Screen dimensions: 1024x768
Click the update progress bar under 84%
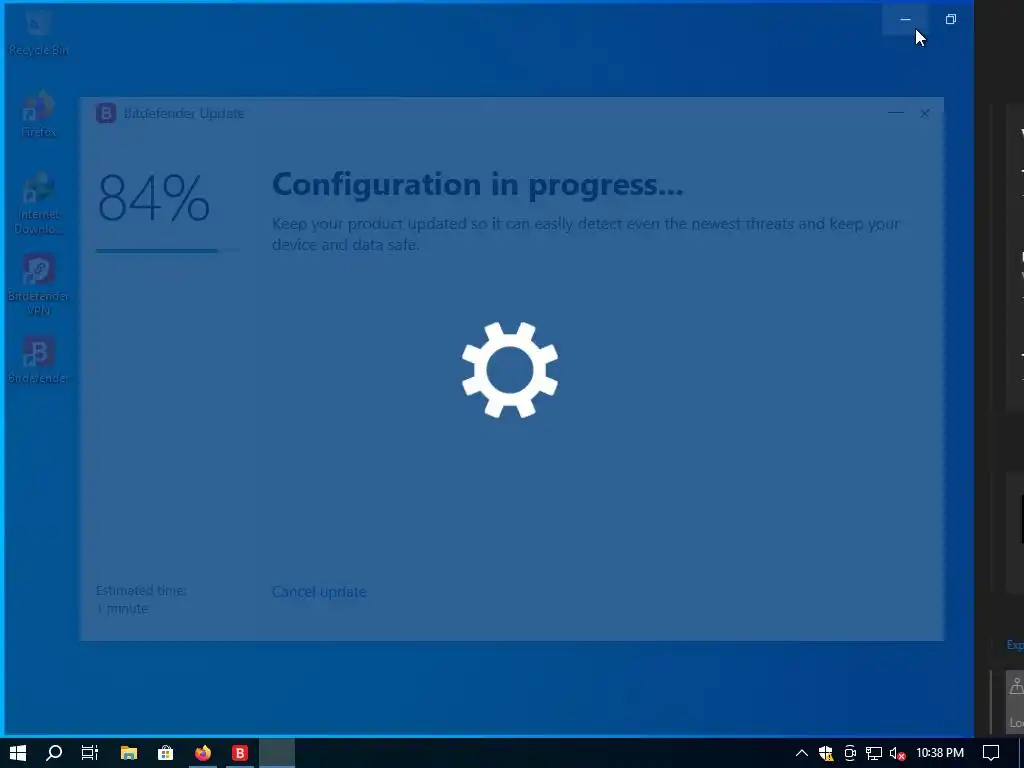(x=167, y=250)
